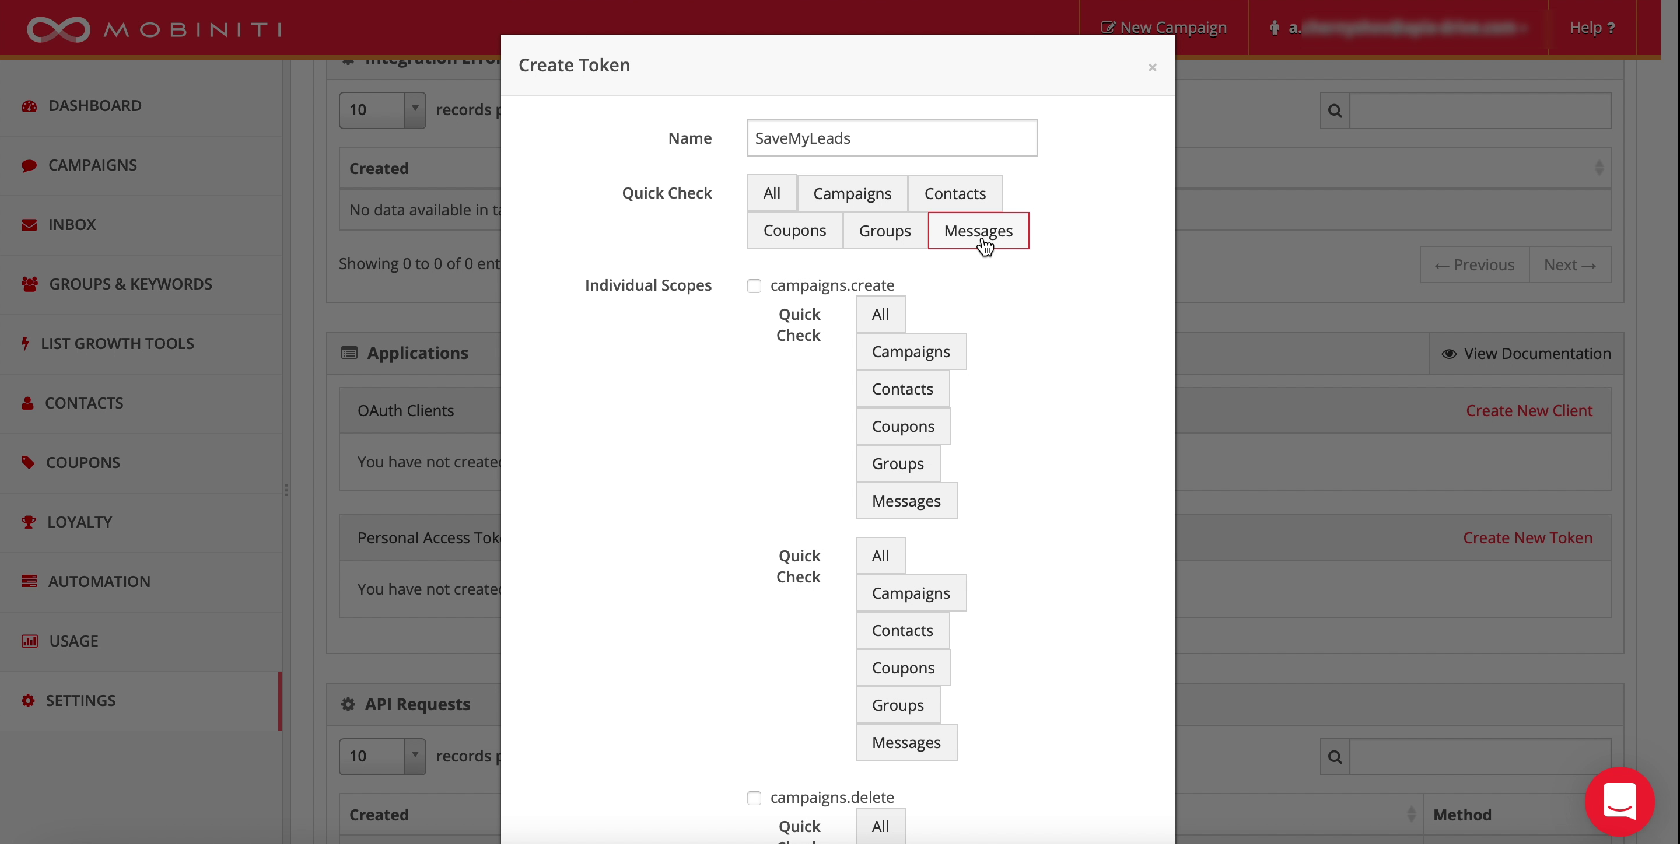Click the sidebar Contacts person icon
The image size is (1680, 844).
[x=28, y=403]
